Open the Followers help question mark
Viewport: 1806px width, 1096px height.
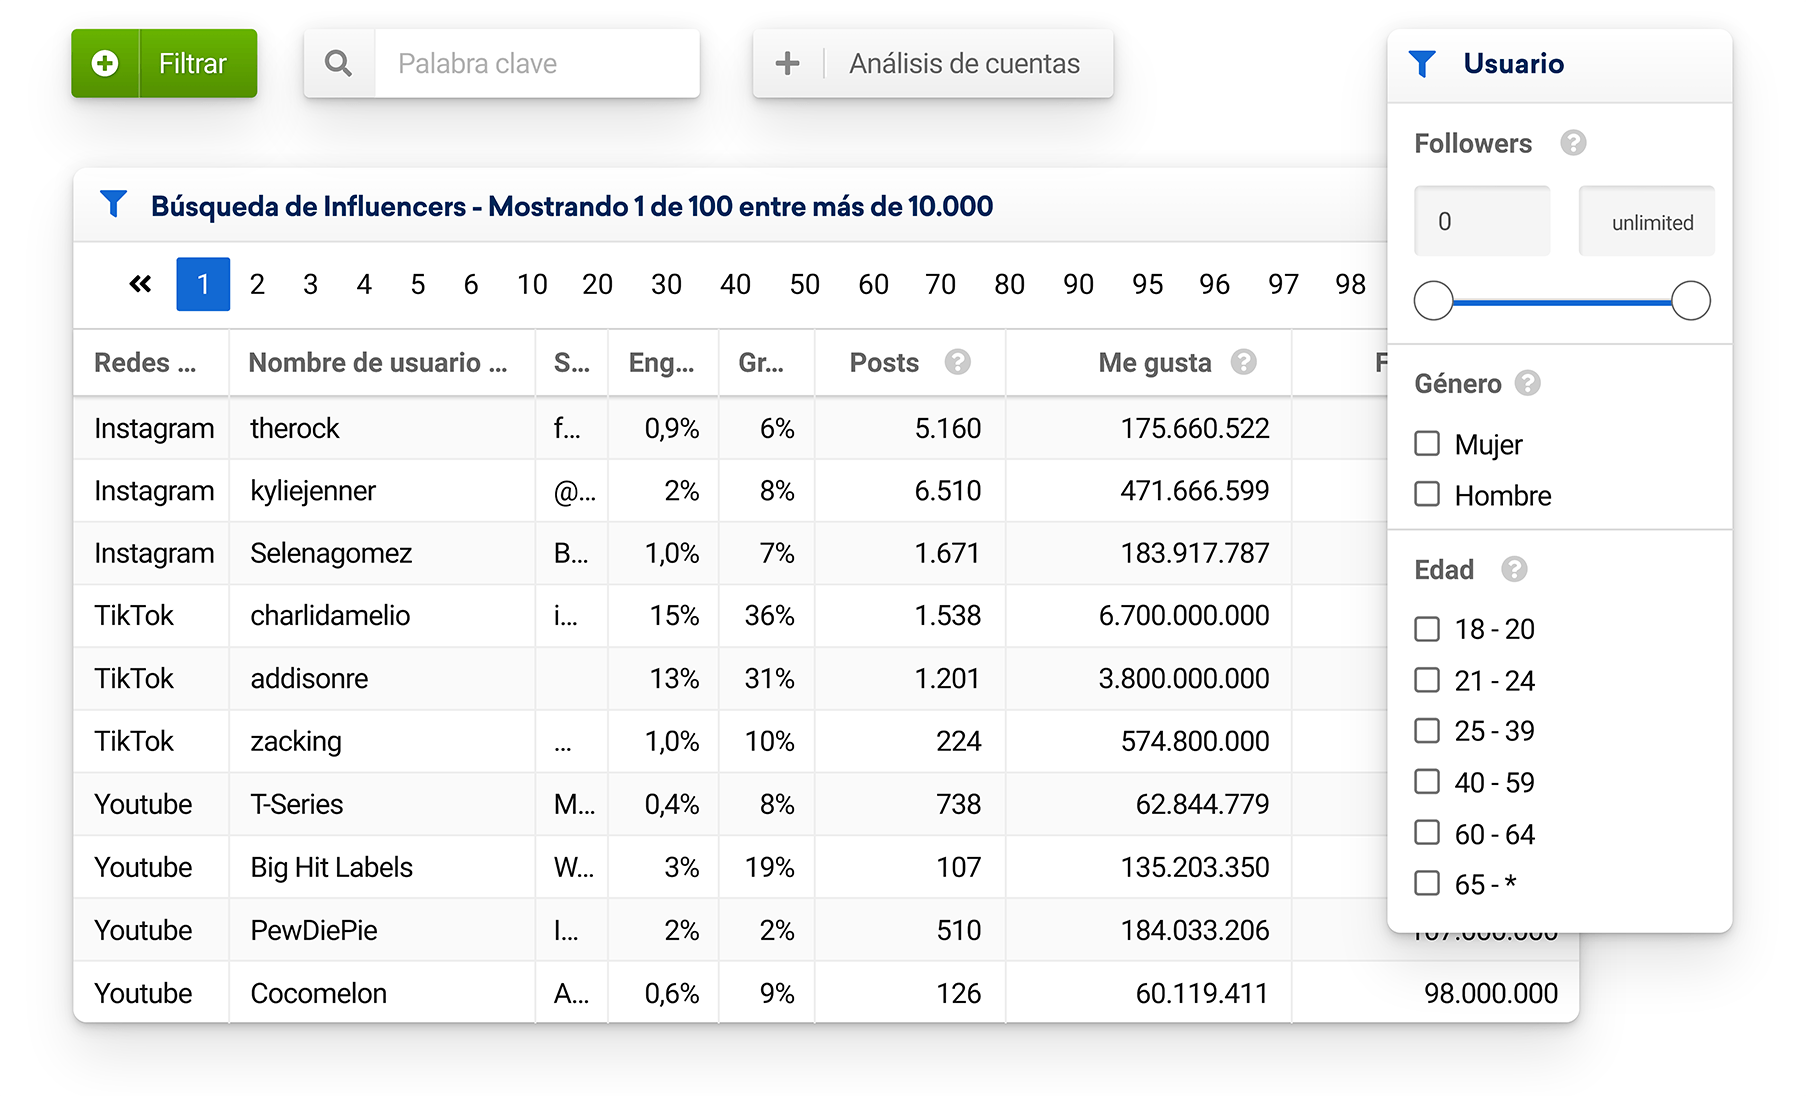(x=1573, y=143)
